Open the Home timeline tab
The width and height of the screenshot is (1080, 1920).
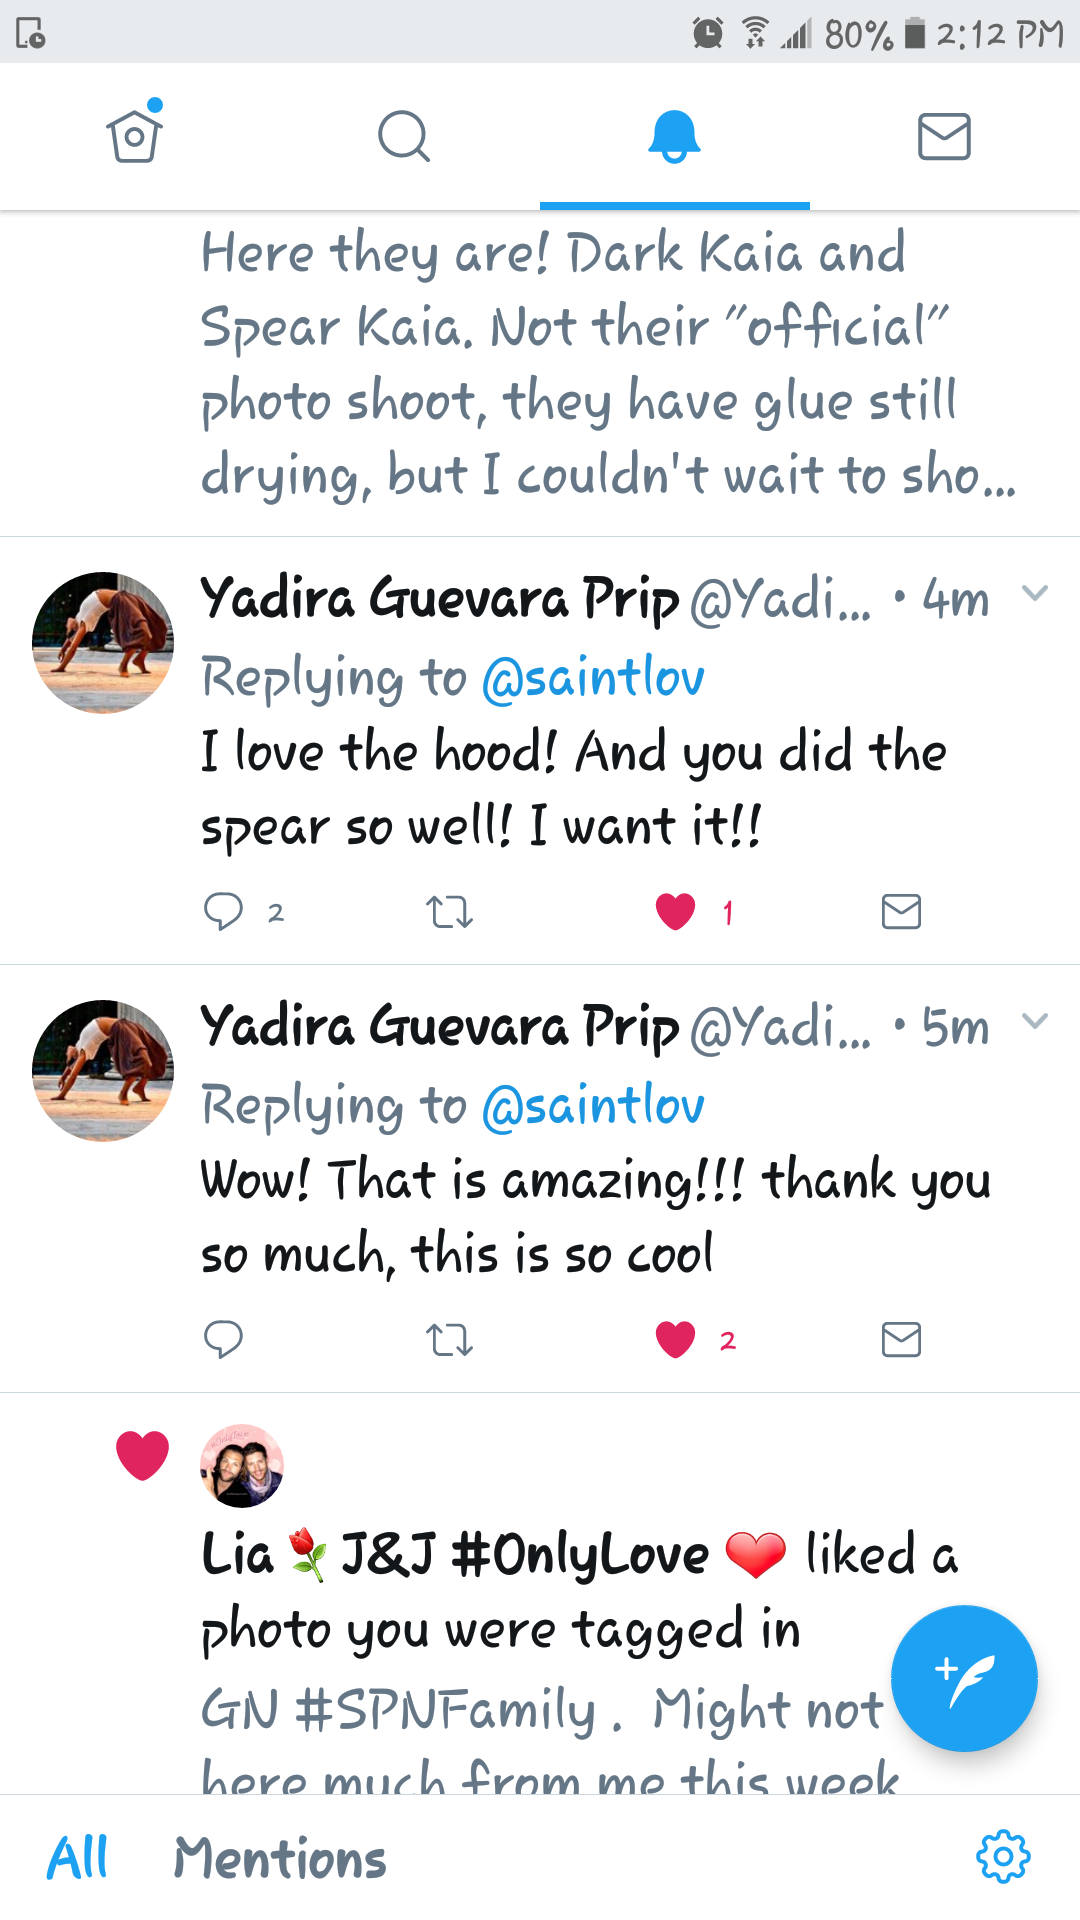tap(135, 136)
